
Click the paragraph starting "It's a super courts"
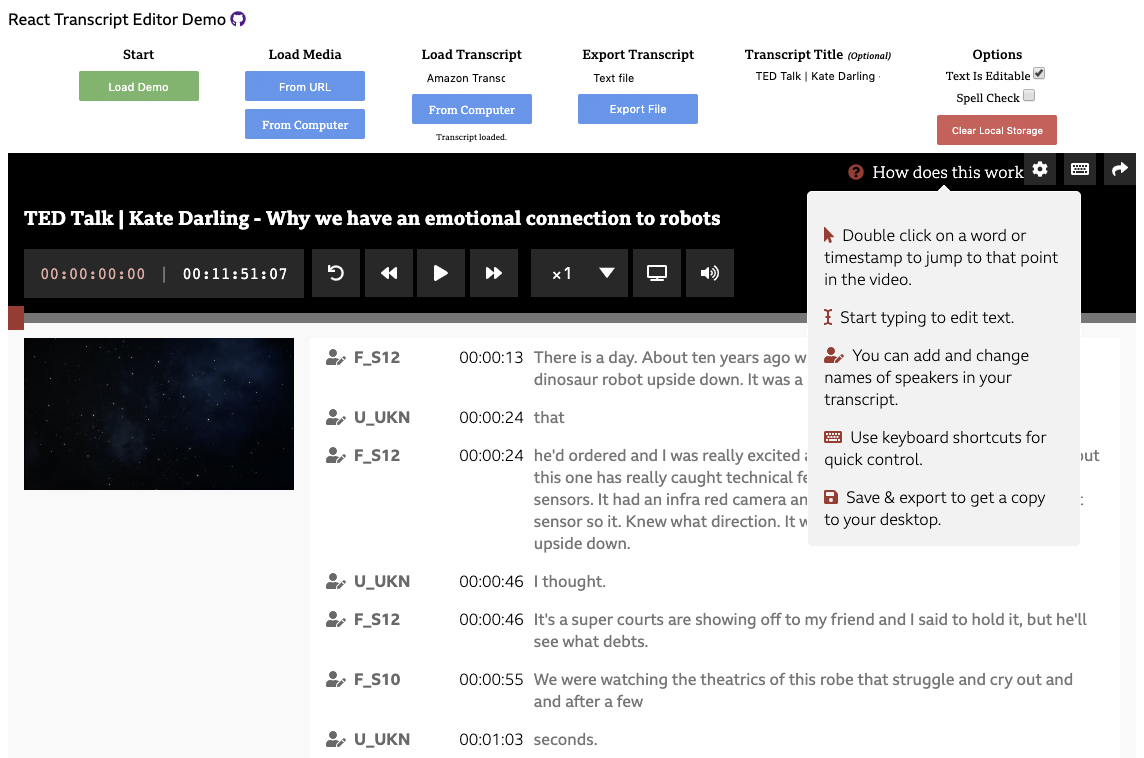(810, 630)
